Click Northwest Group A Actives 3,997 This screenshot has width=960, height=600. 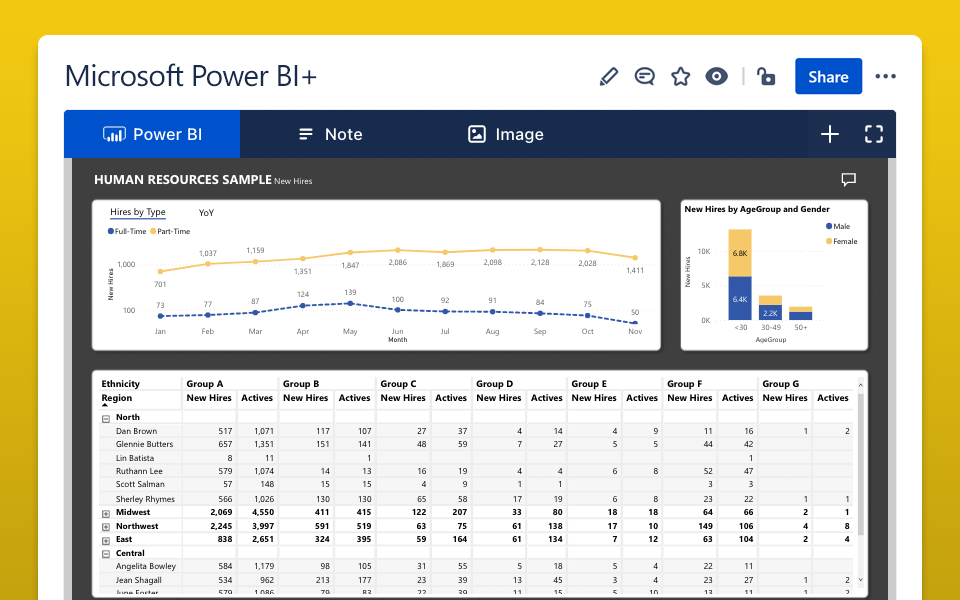click(x=263, y=526)
